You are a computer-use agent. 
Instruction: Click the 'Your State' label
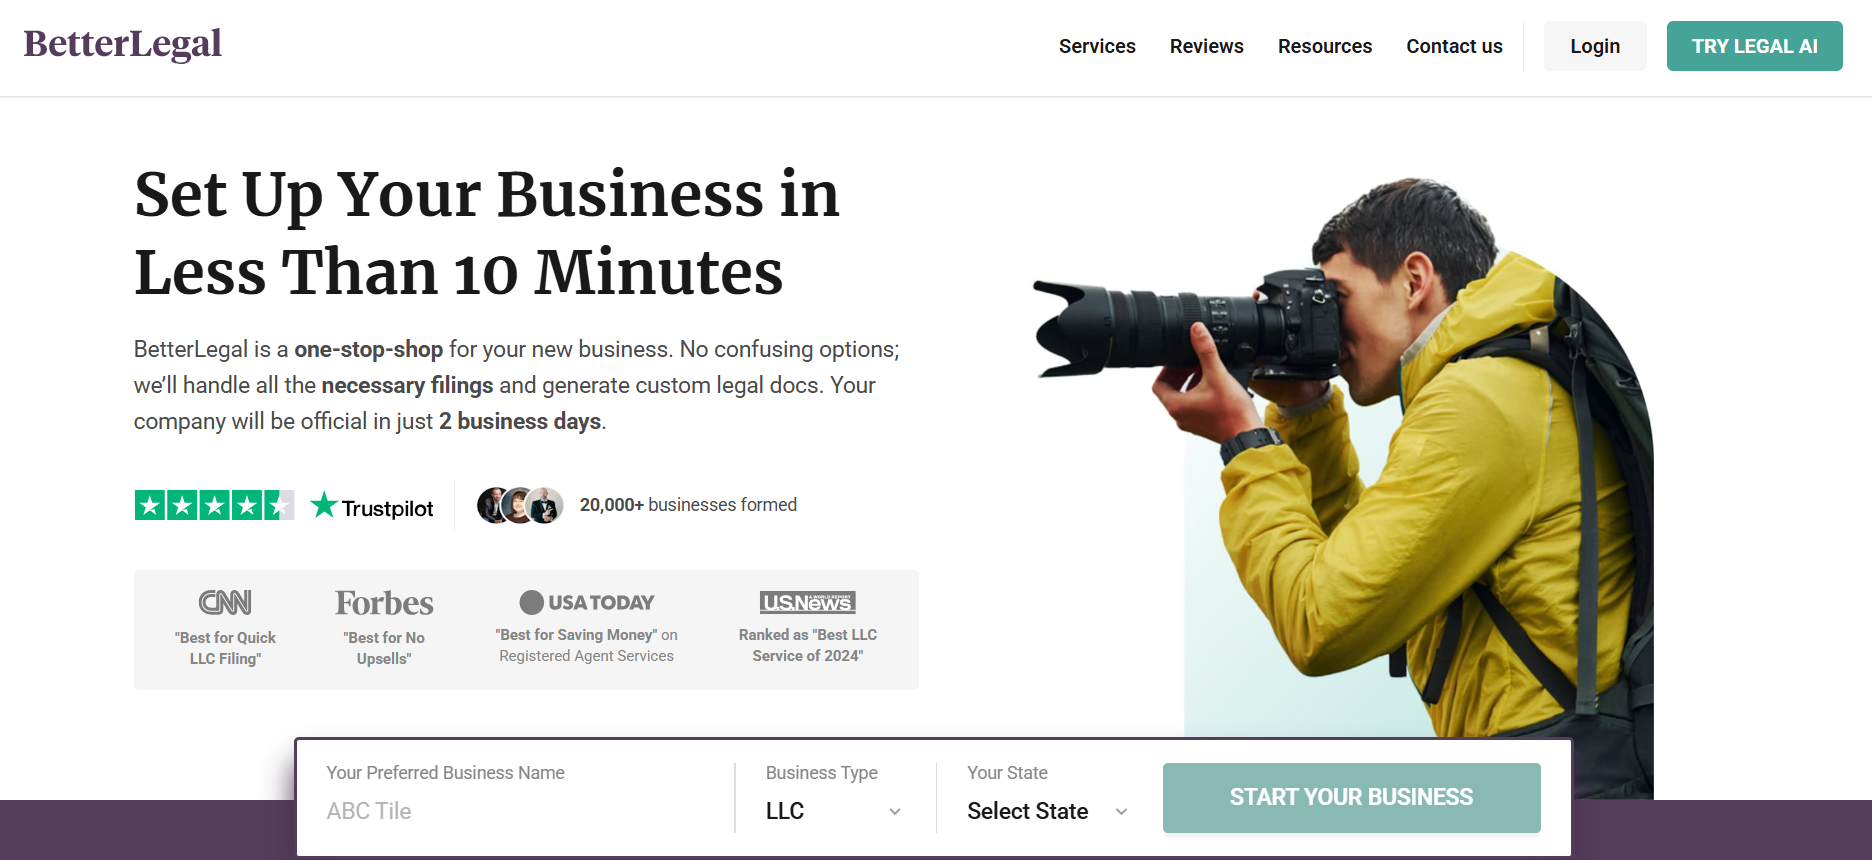tap(1007, 773)
